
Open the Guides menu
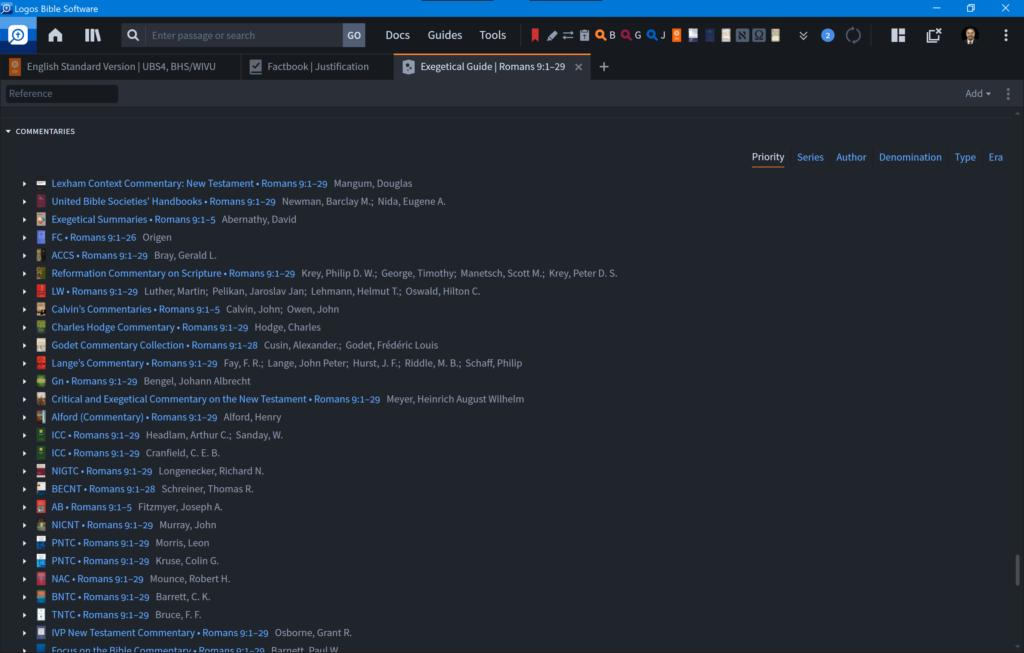445,35
